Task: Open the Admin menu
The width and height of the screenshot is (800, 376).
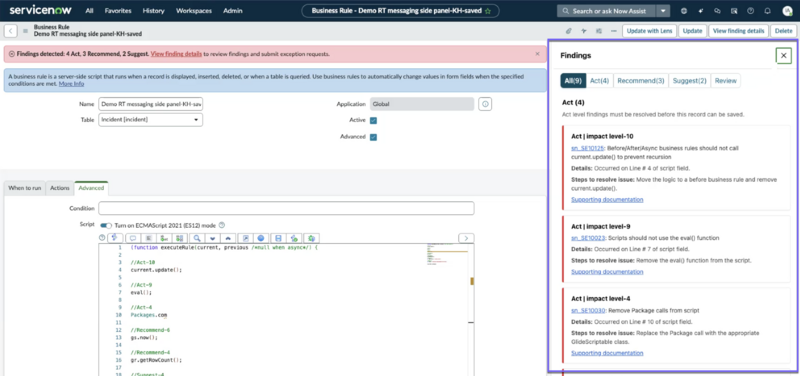Action: [233, 11]
